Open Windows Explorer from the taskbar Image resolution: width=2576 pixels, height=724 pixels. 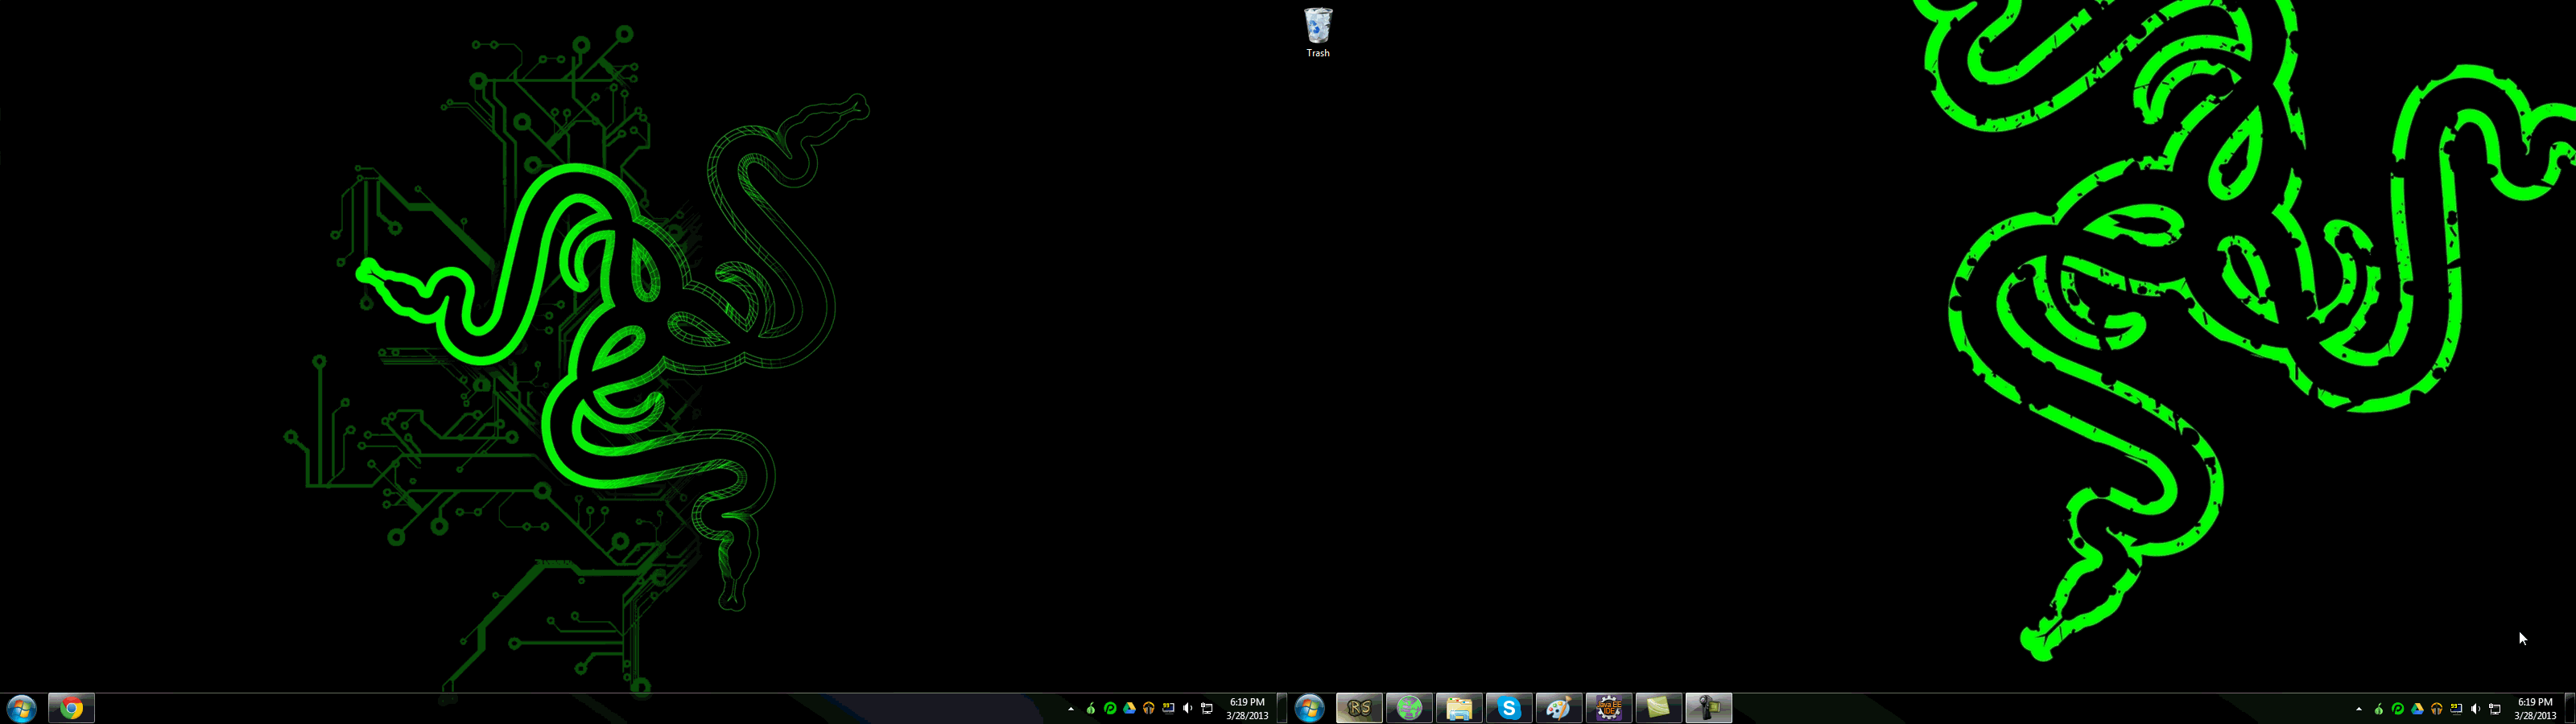coord(1459,709)
